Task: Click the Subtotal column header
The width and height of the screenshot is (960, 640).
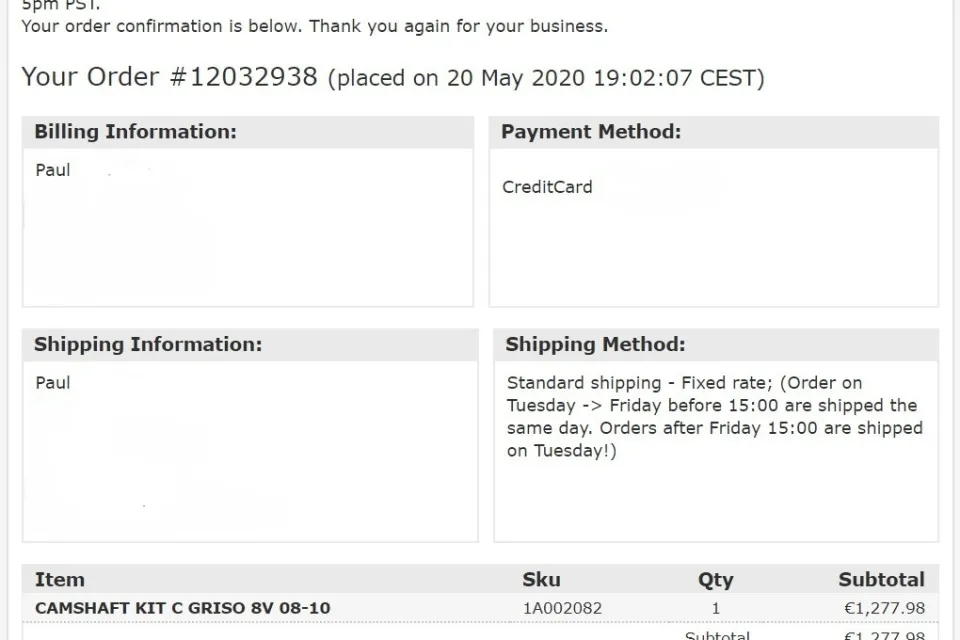Action: tap(881, 580)
